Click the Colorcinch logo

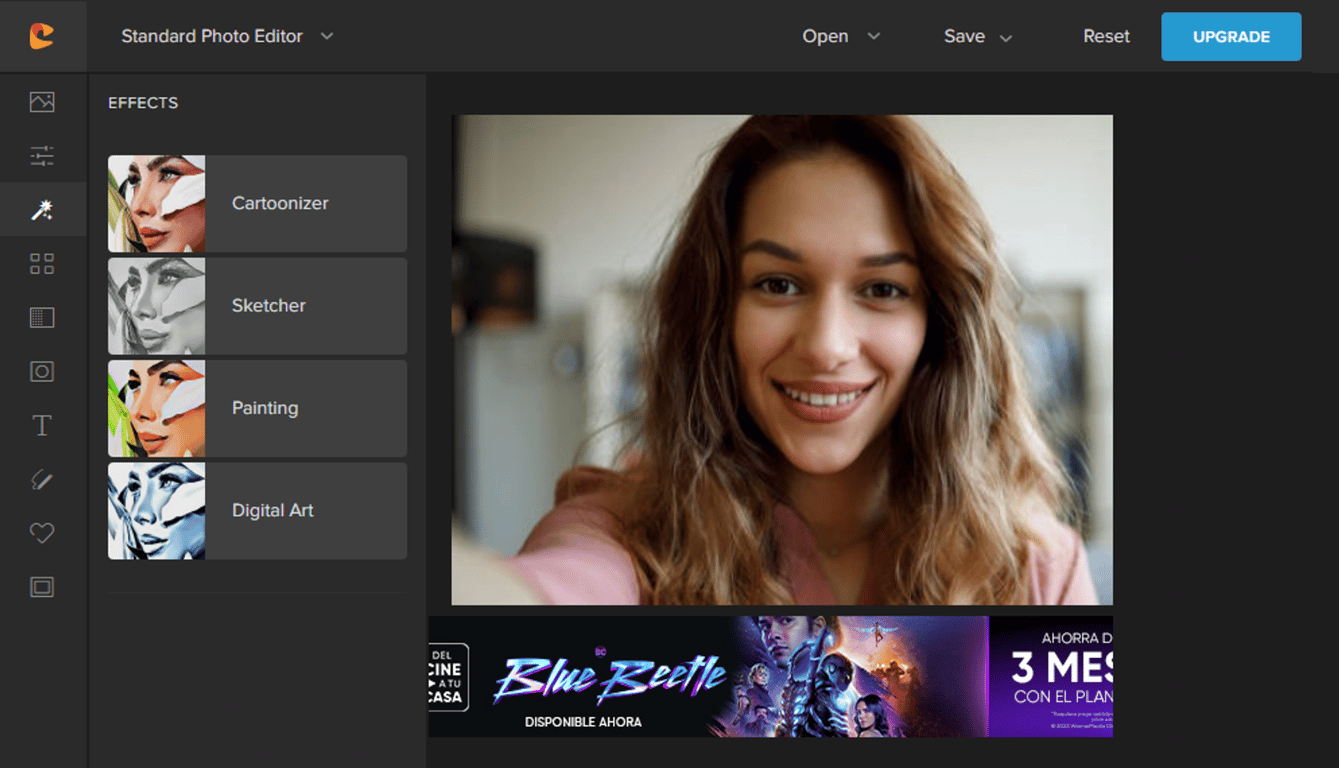43,36
